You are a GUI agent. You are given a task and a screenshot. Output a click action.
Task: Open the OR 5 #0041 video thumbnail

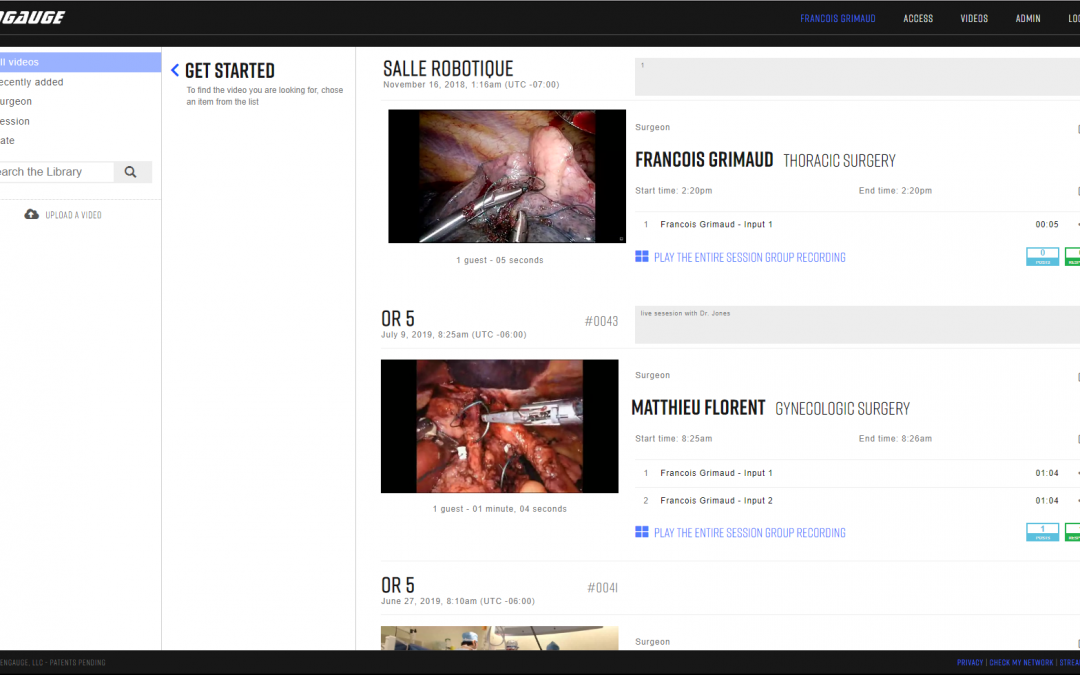click(x=499, y=638)
